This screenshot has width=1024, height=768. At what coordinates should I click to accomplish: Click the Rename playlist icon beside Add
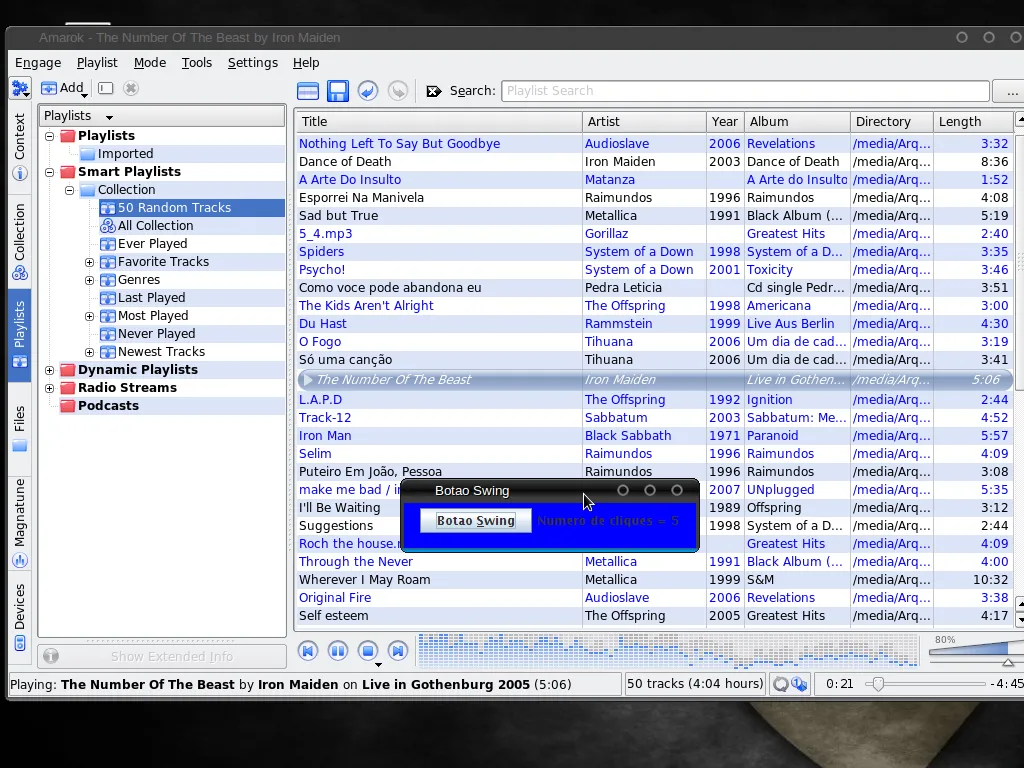106,88
